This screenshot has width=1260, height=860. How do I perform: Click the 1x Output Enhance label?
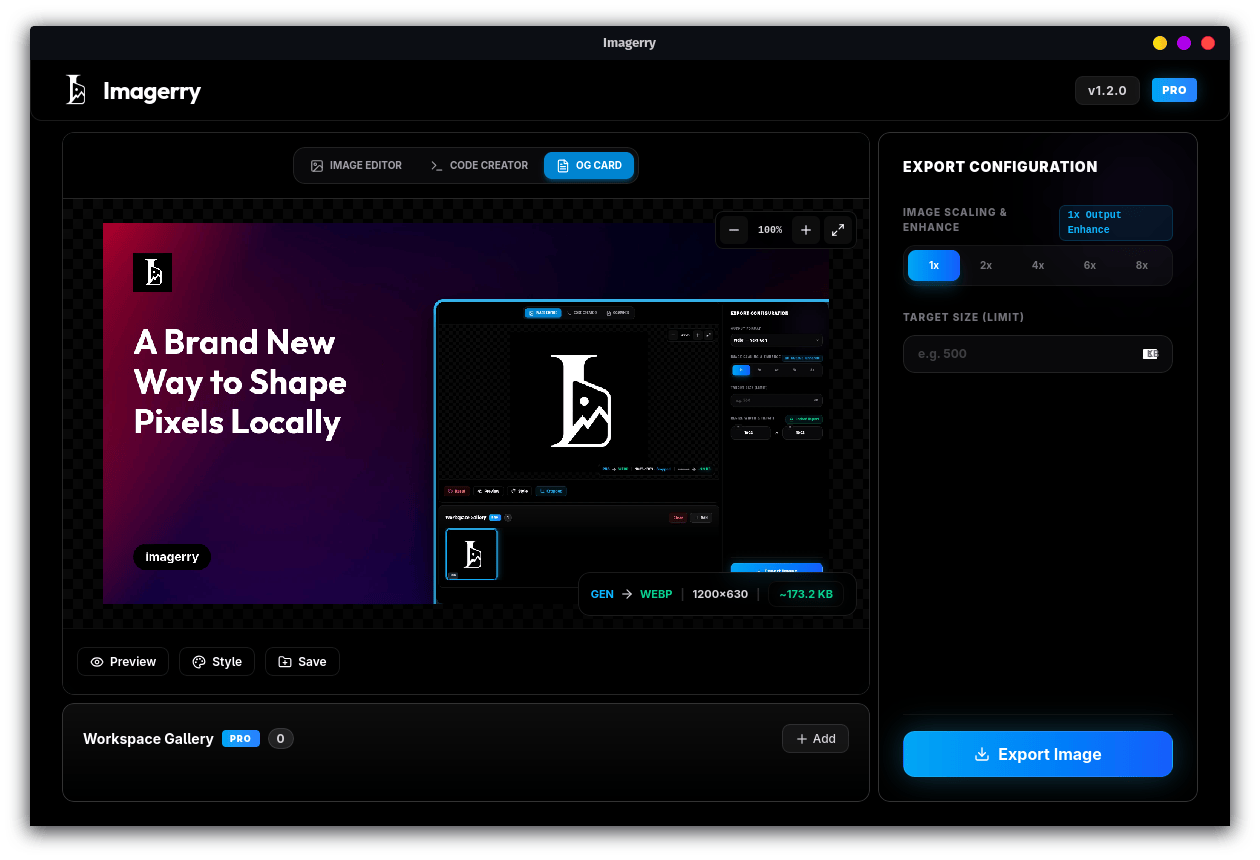click(x=1116, y=223)
